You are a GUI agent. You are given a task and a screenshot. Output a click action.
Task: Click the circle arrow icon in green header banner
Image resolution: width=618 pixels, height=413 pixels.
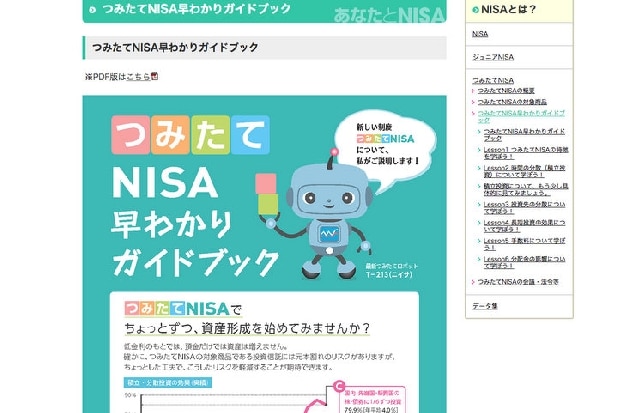(93, 9)
